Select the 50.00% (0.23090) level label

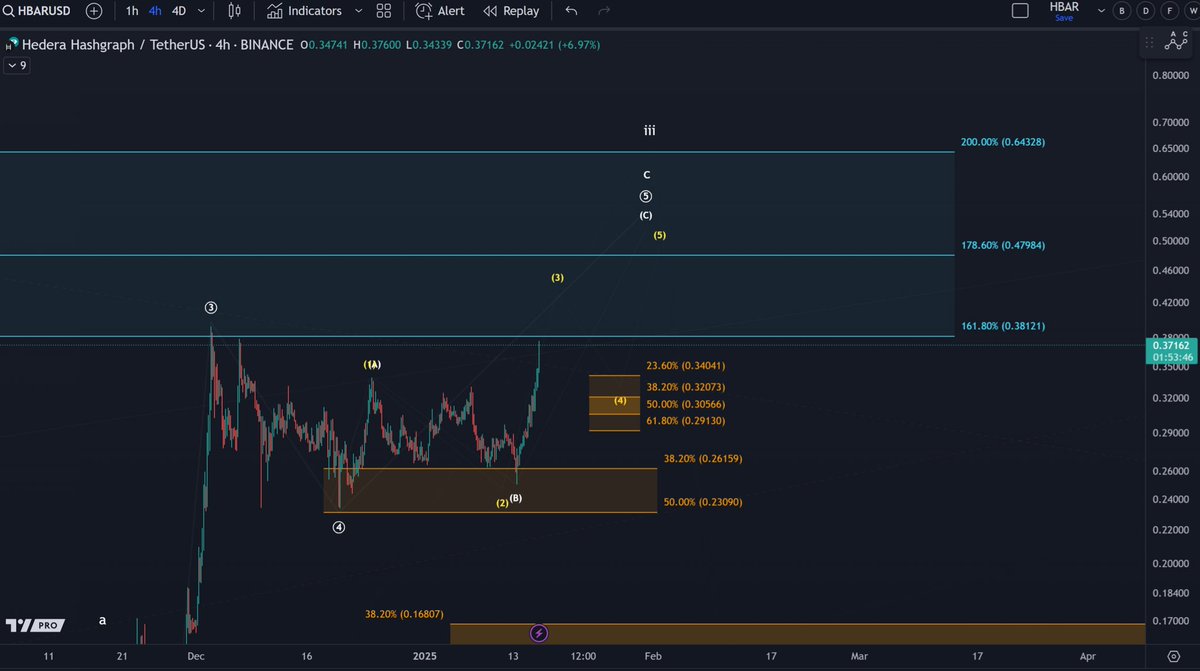703,502
